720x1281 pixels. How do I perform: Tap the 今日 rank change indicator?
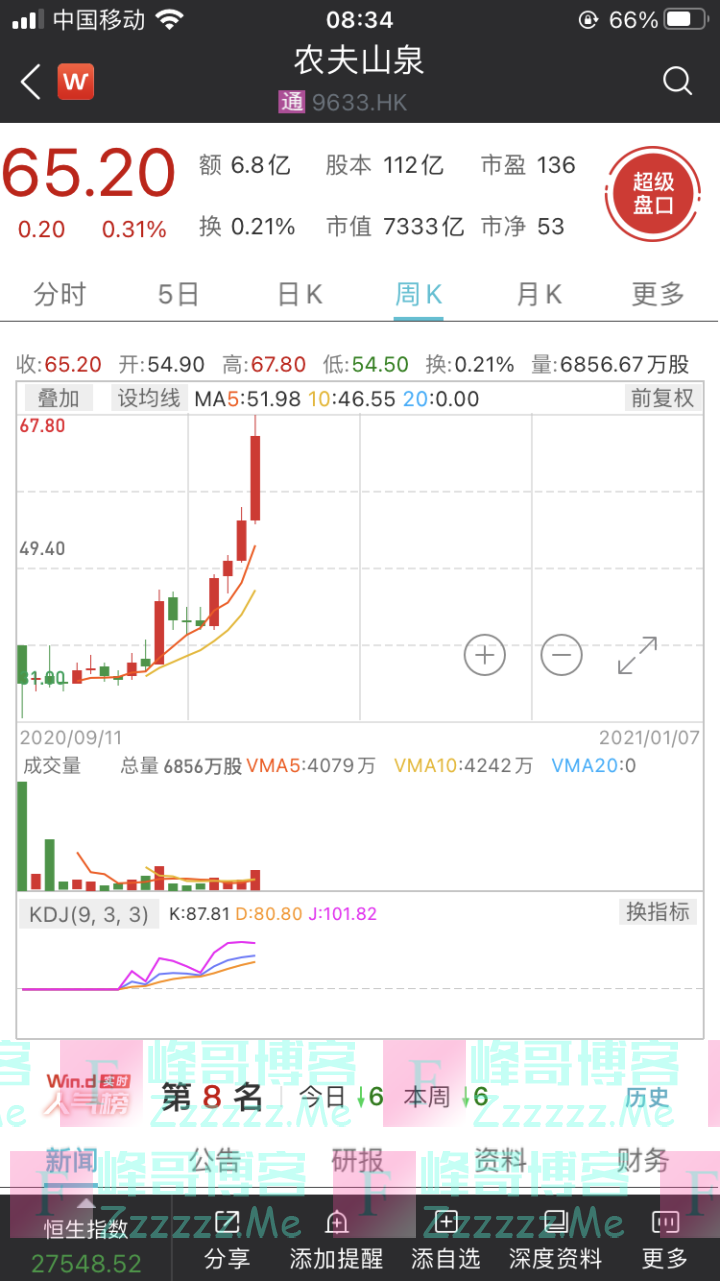pyautogui.click(x=342, y=1097)
